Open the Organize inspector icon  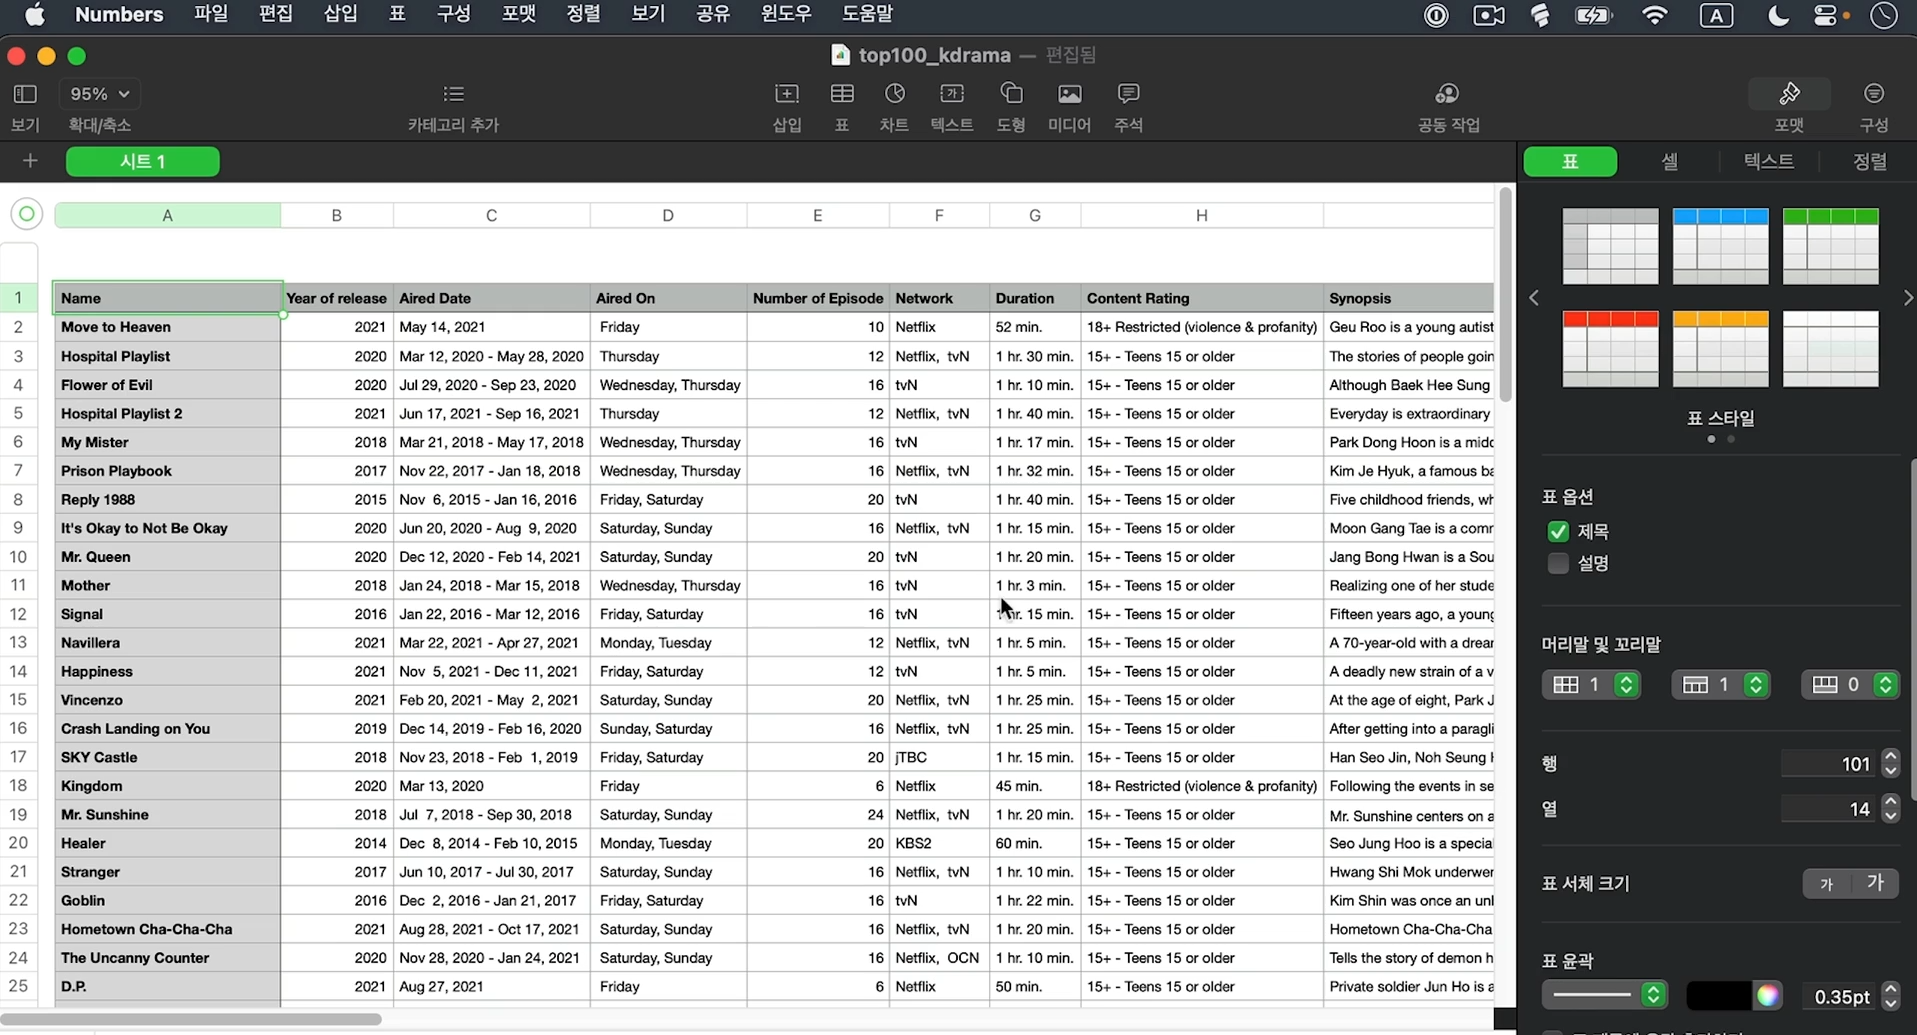(x=1874, y=94)
